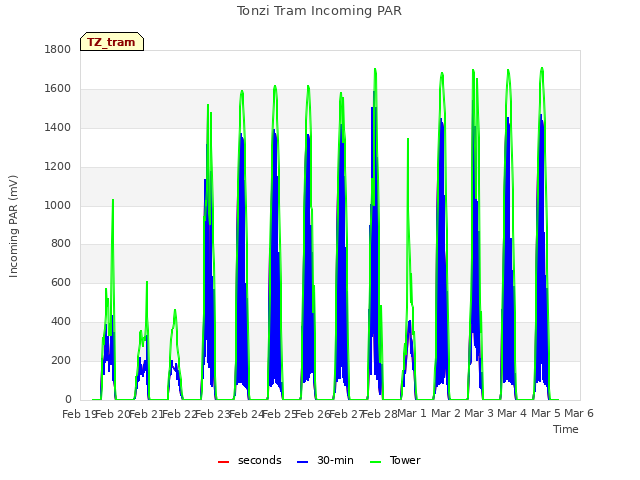The width and height of the screenshot is (640, 480).
Task: Click the Mar 1 x-axis date label
Action: 412,413
